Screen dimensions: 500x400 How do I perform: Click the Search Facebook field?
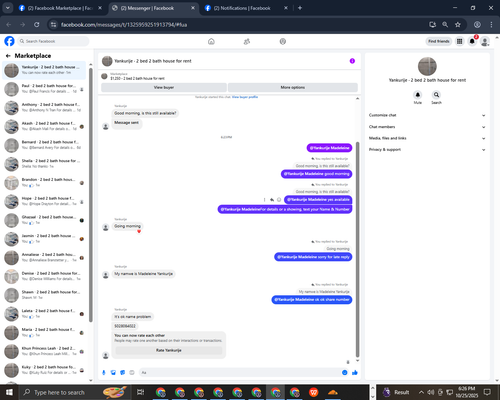(x=53, y=41)
